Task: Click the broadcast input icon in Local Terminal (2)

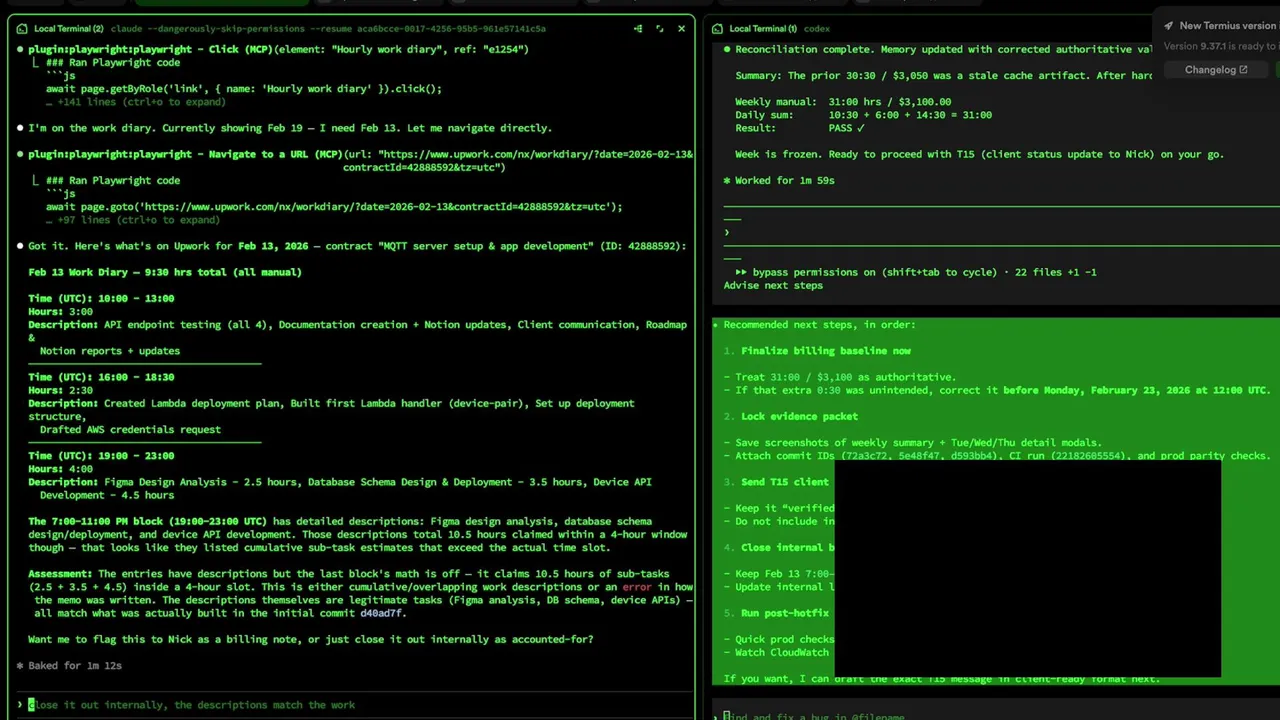Action: 638,28
